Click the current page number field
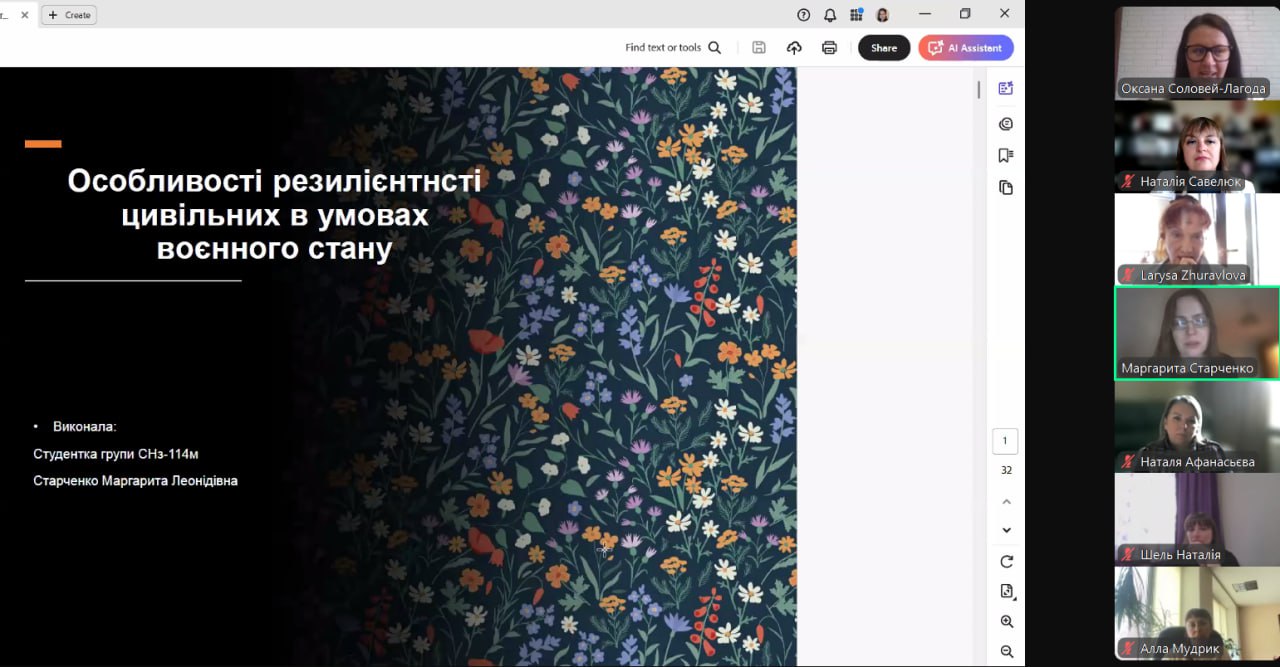Image resolution: width=1280 pixels, height=667 pixels. click(x=1005, y=441)
